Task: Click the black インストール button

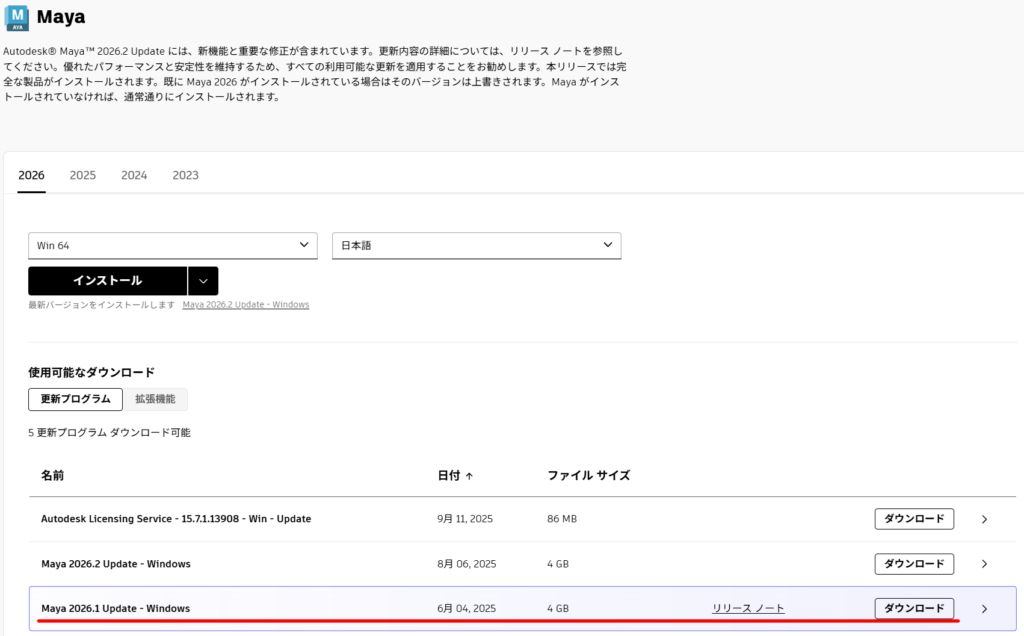Action: [x=107, y=281]
